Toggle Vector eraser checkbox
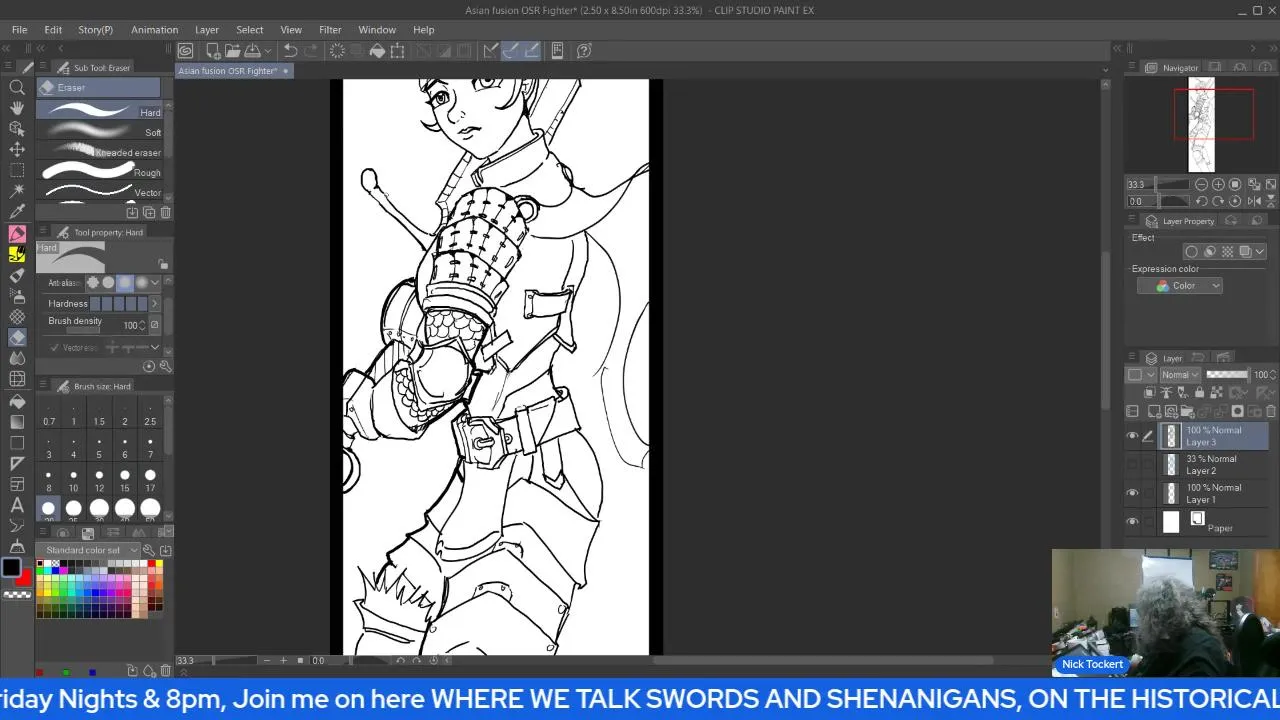The image size is (1280, 720). point(54,347)
